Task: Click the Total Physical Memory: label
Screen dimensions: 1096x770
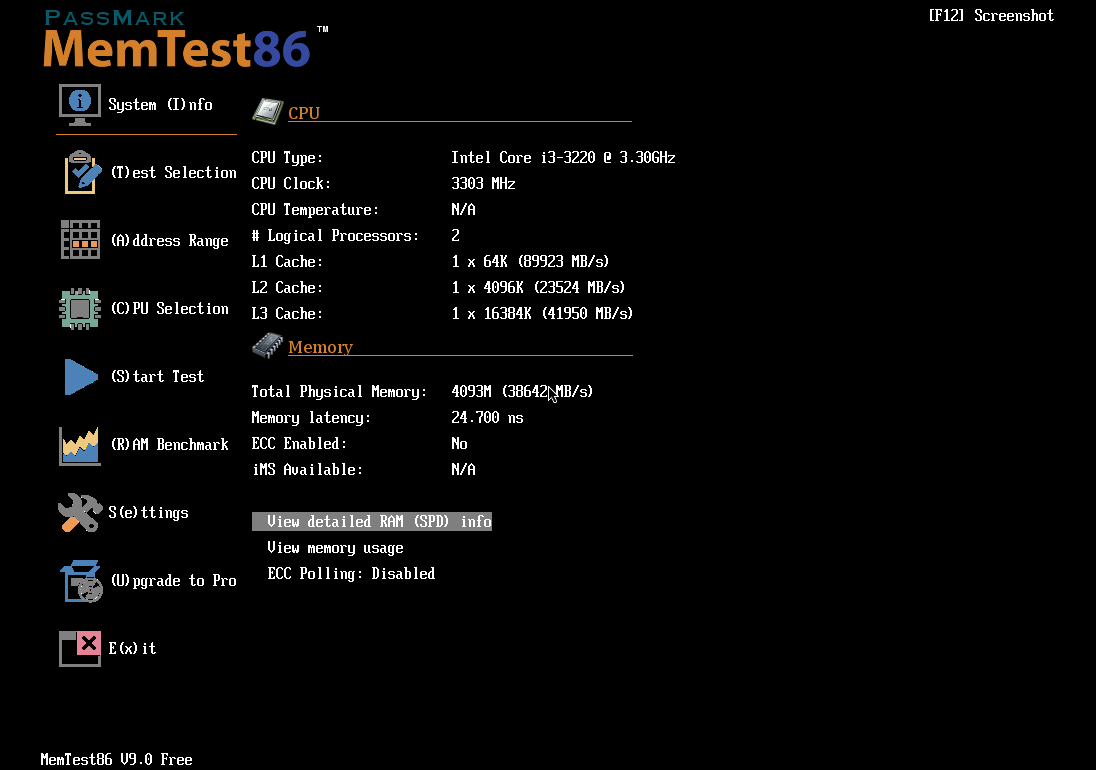Action: point(339,391)
